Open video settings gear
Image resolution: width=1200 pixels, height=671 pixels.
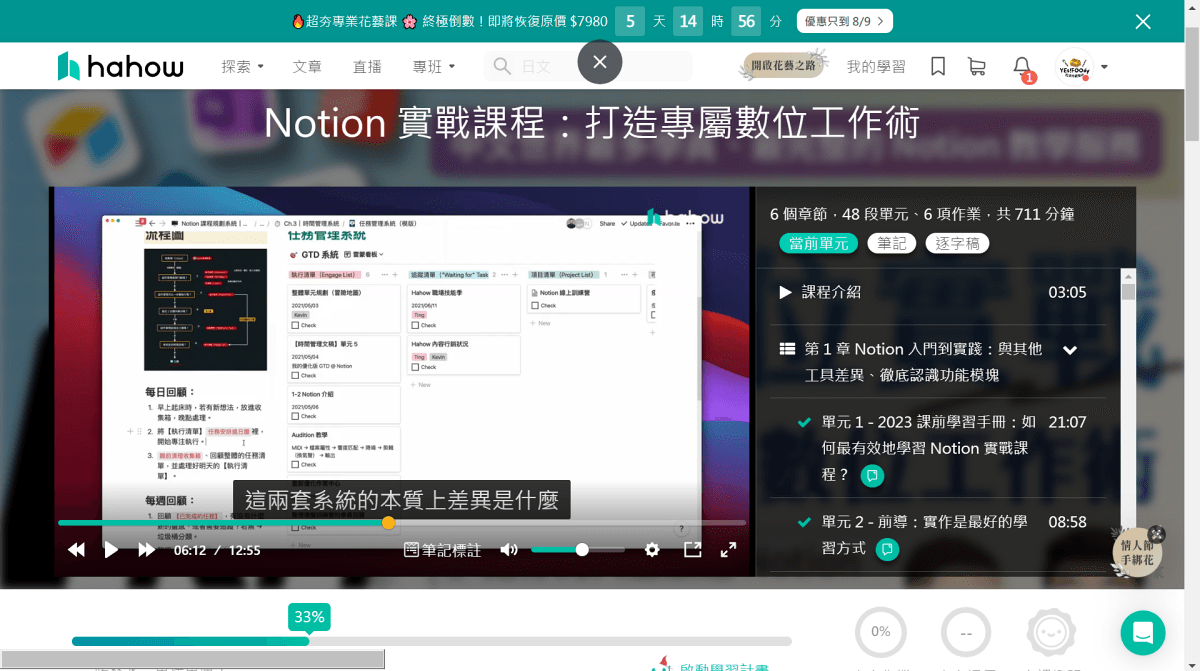(x=652, y=549)
